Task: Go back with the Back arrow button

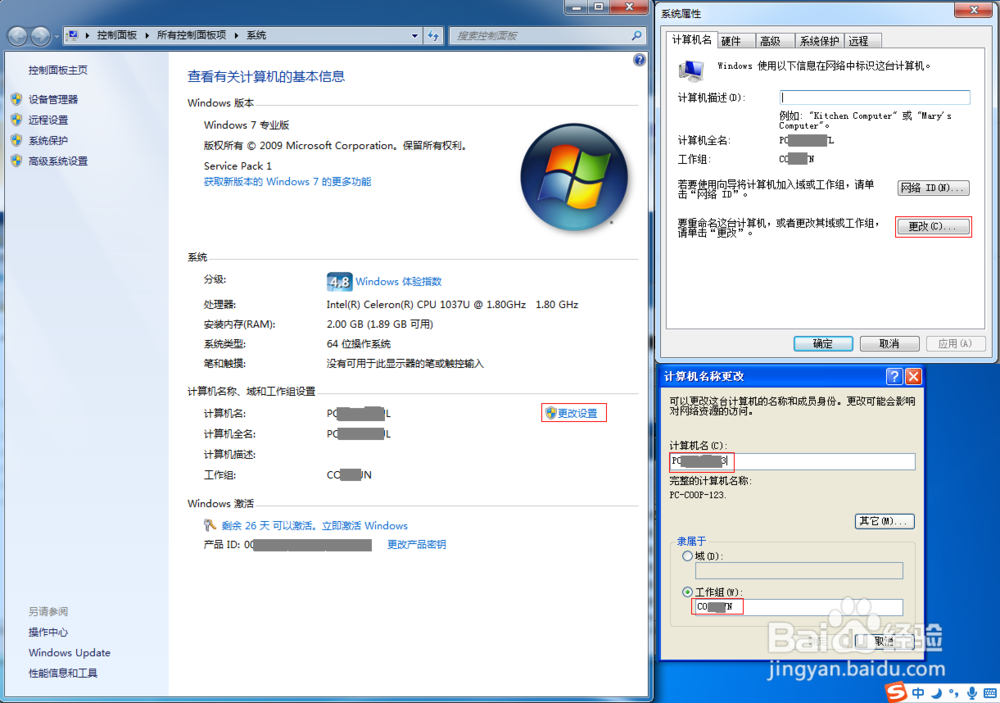Action: tap(18, 36)
